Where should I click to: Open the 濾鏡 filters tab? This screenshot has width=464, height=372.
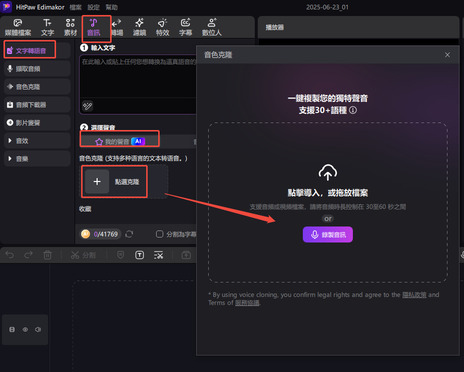point(139,28)
